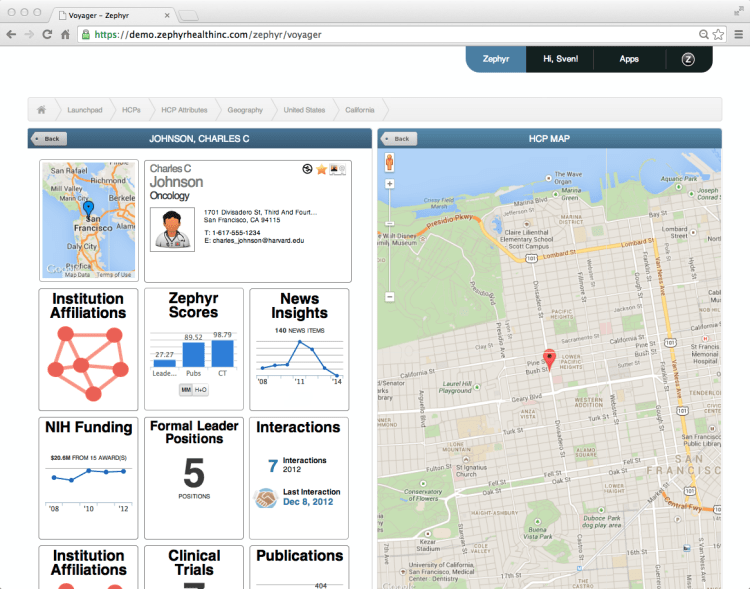
Task: Open the Apps menu
Action: 629,59
